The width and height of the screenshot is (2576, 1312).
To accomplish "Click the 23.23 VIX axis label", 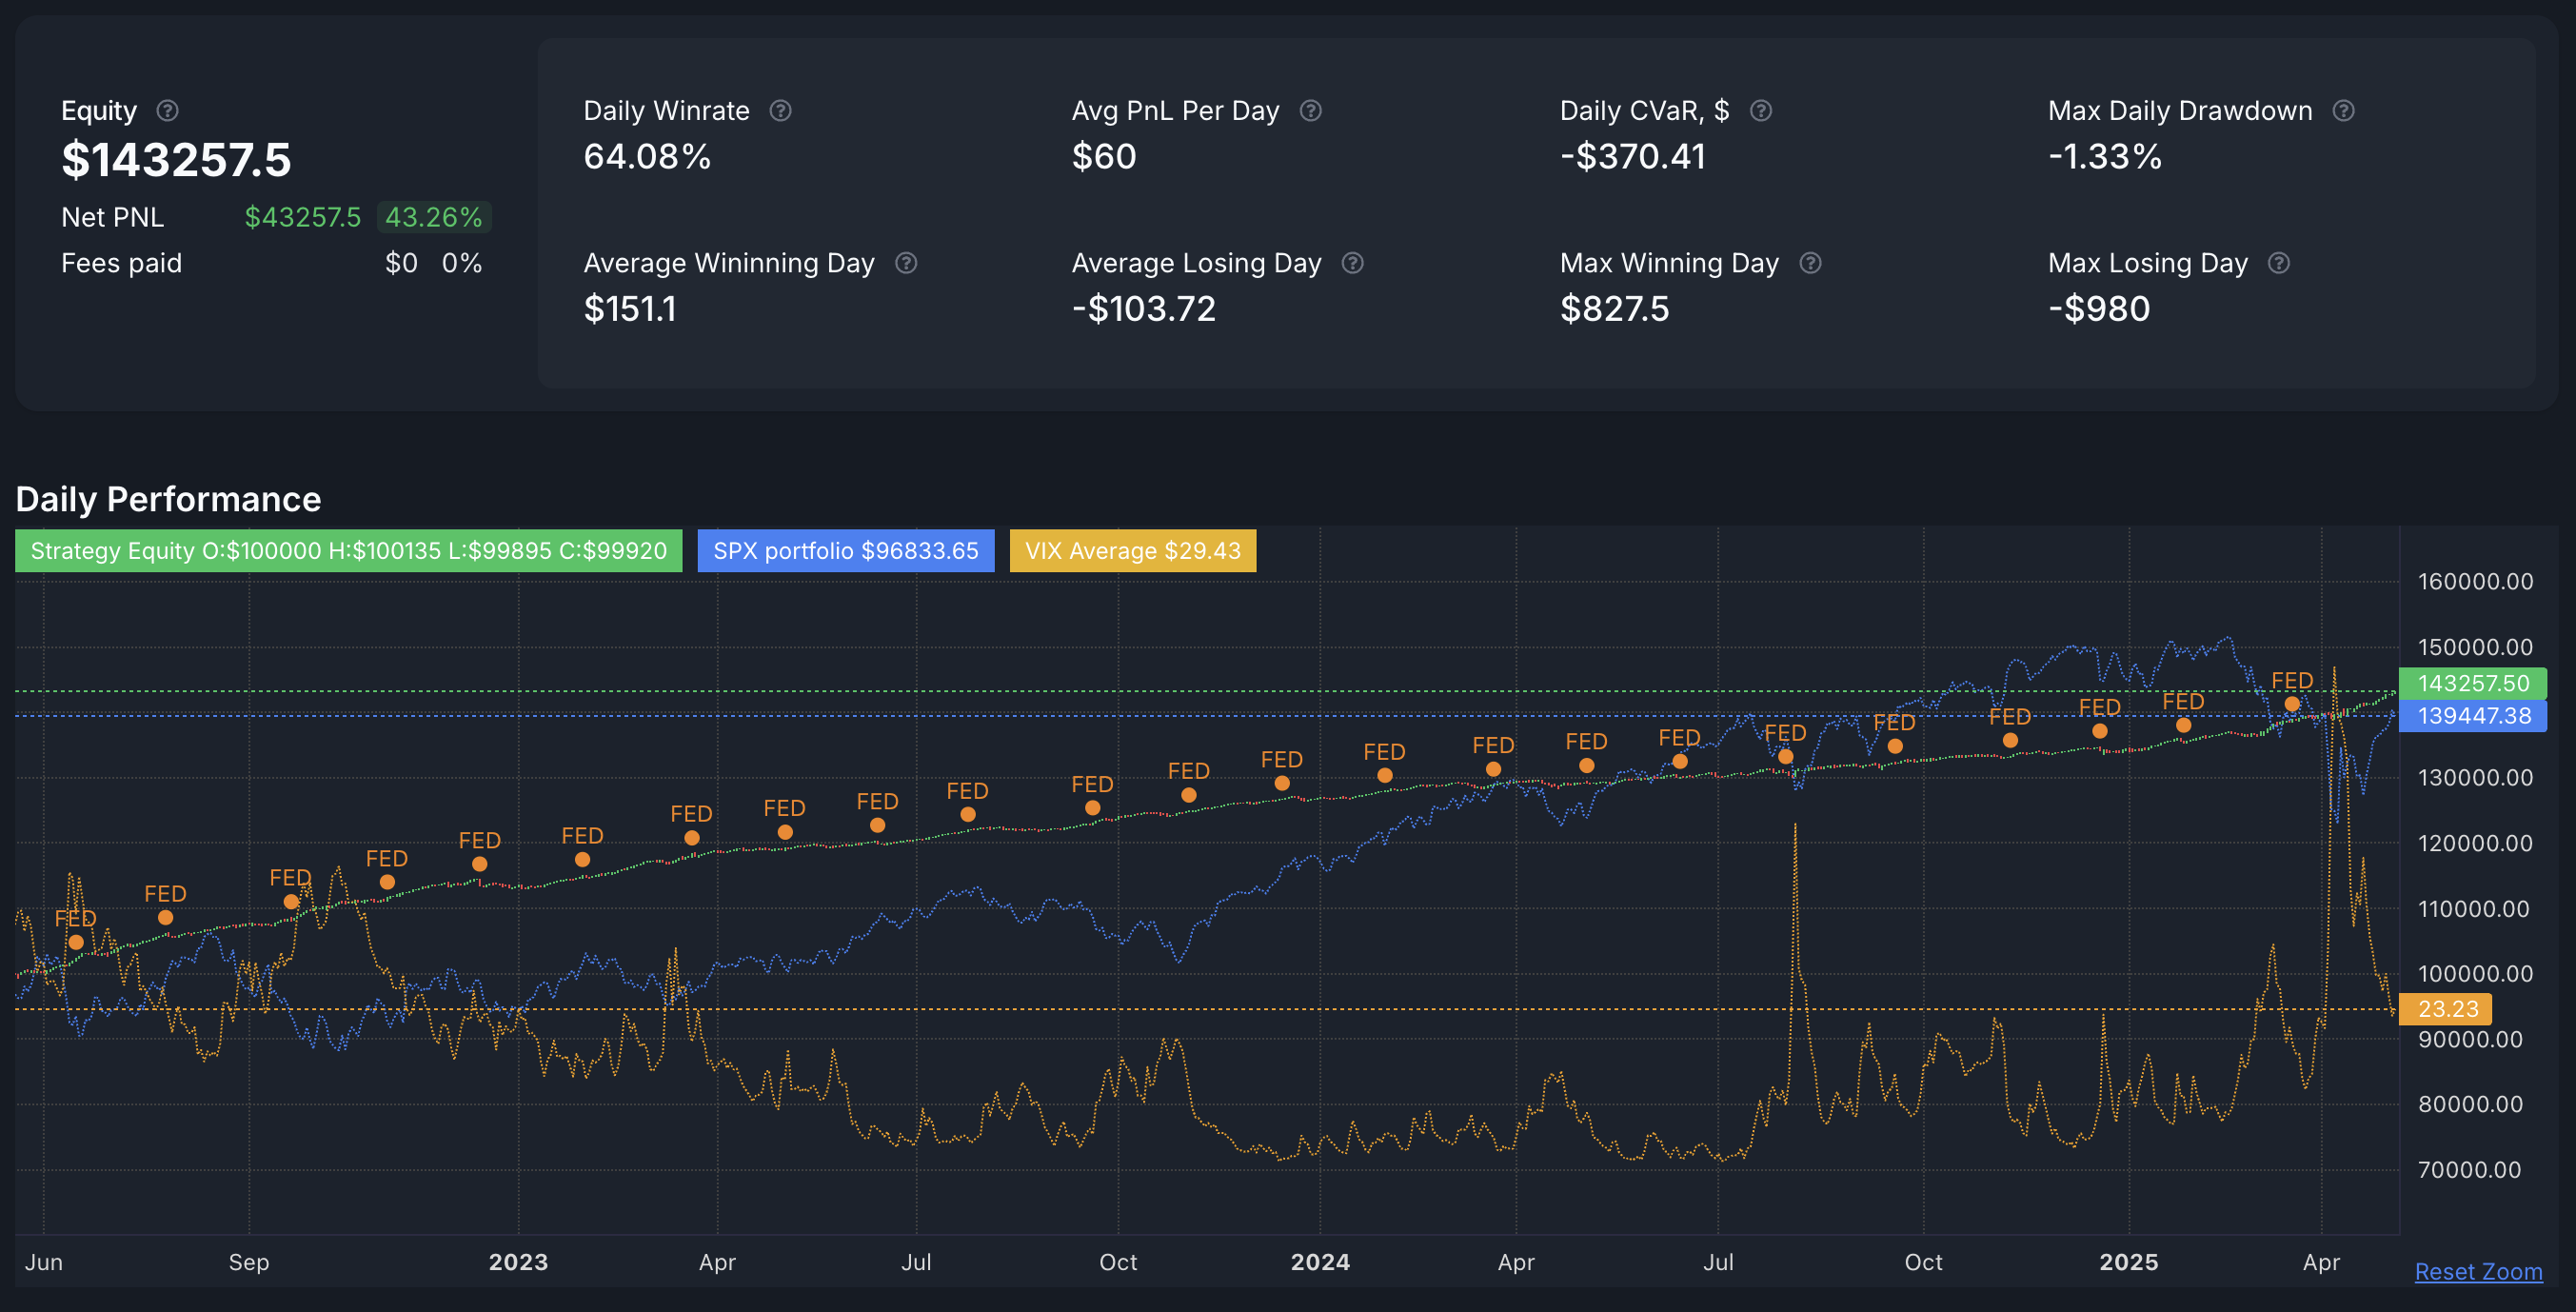I will click(2446, 1009).
